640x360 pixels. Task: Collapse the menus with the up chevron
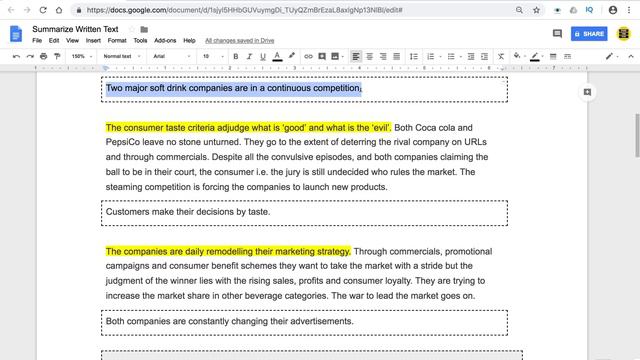tap(631, 56)
